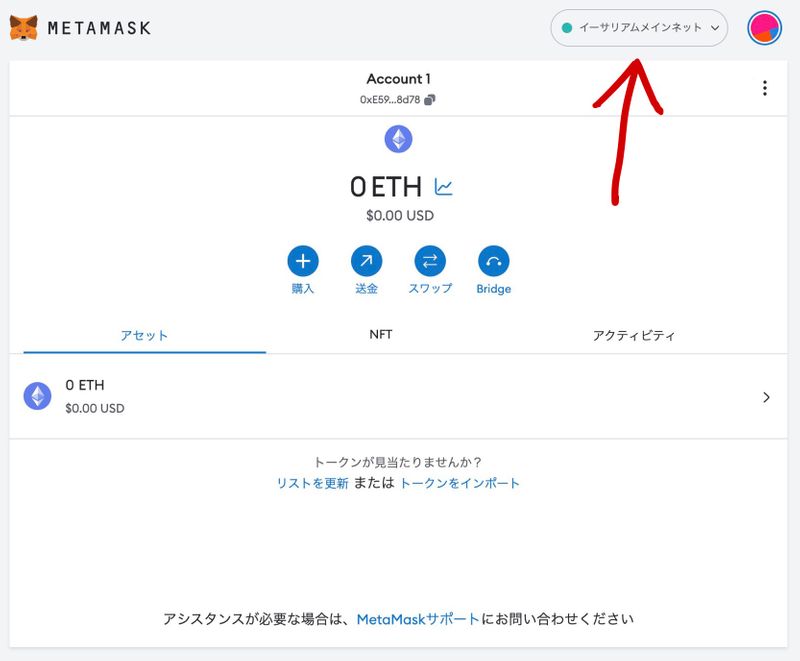Click the Account 1 name
The image size is (800, 661).
click(x=398, y=79)
